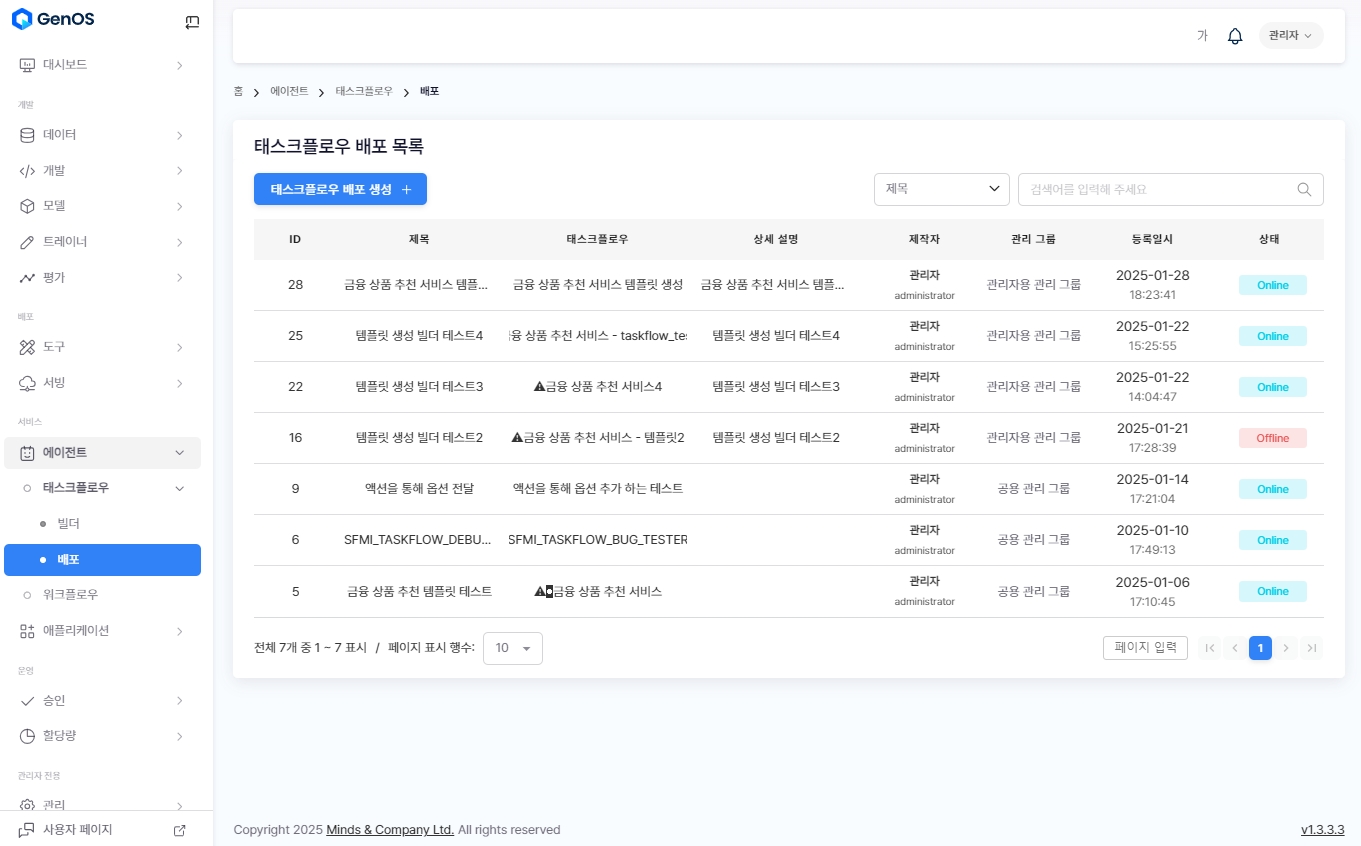Open the 서빙 cloud icon menu
The width and height of the screenshot is (1361, 846).
tap(28, 383)
